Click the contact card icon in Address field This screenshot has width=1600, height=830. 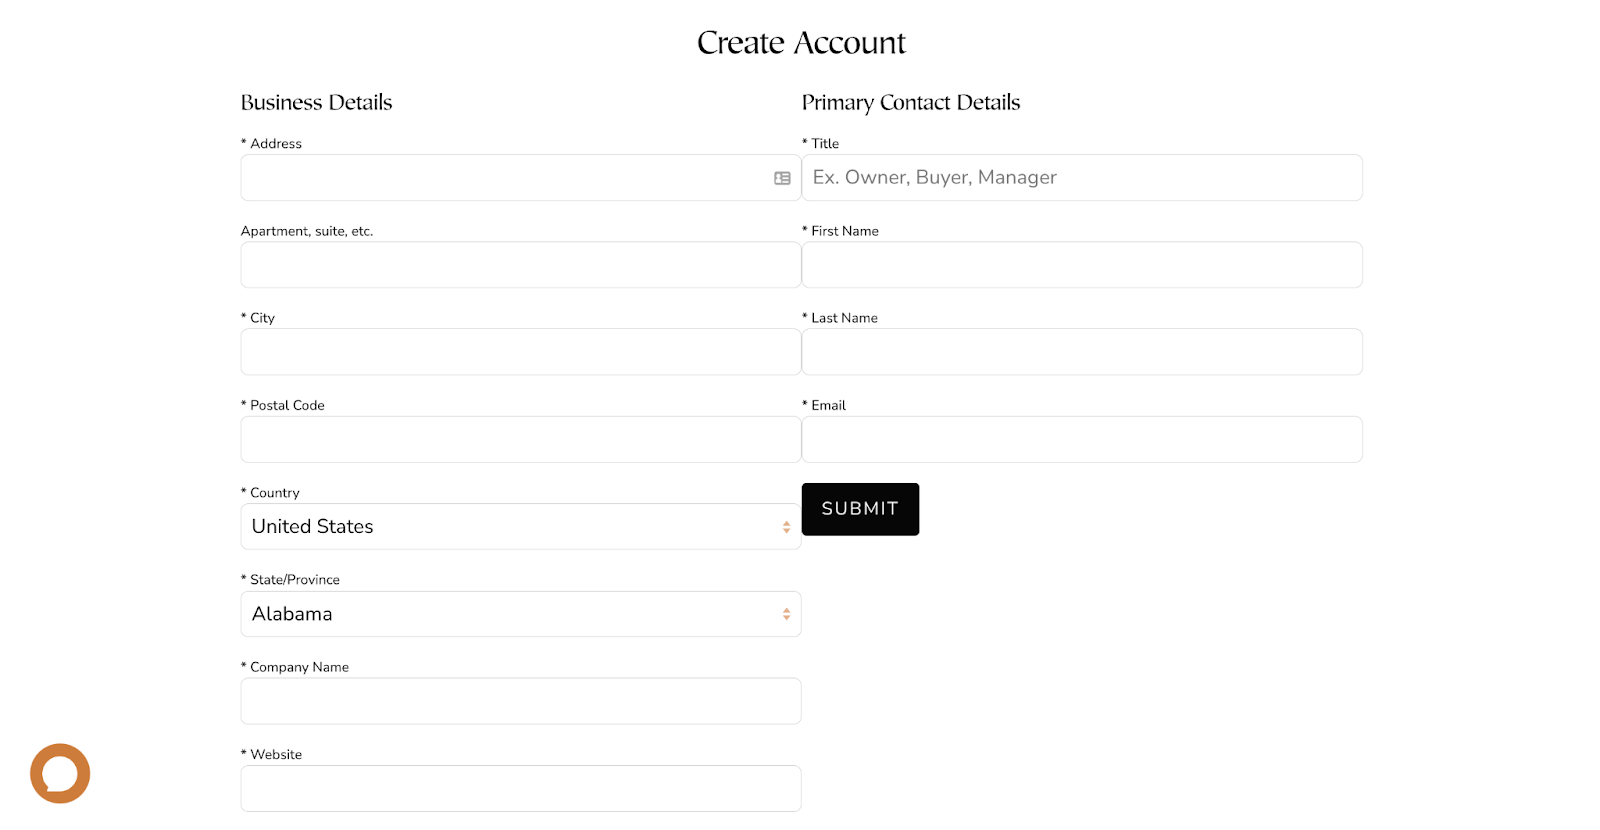click(782, 178)
